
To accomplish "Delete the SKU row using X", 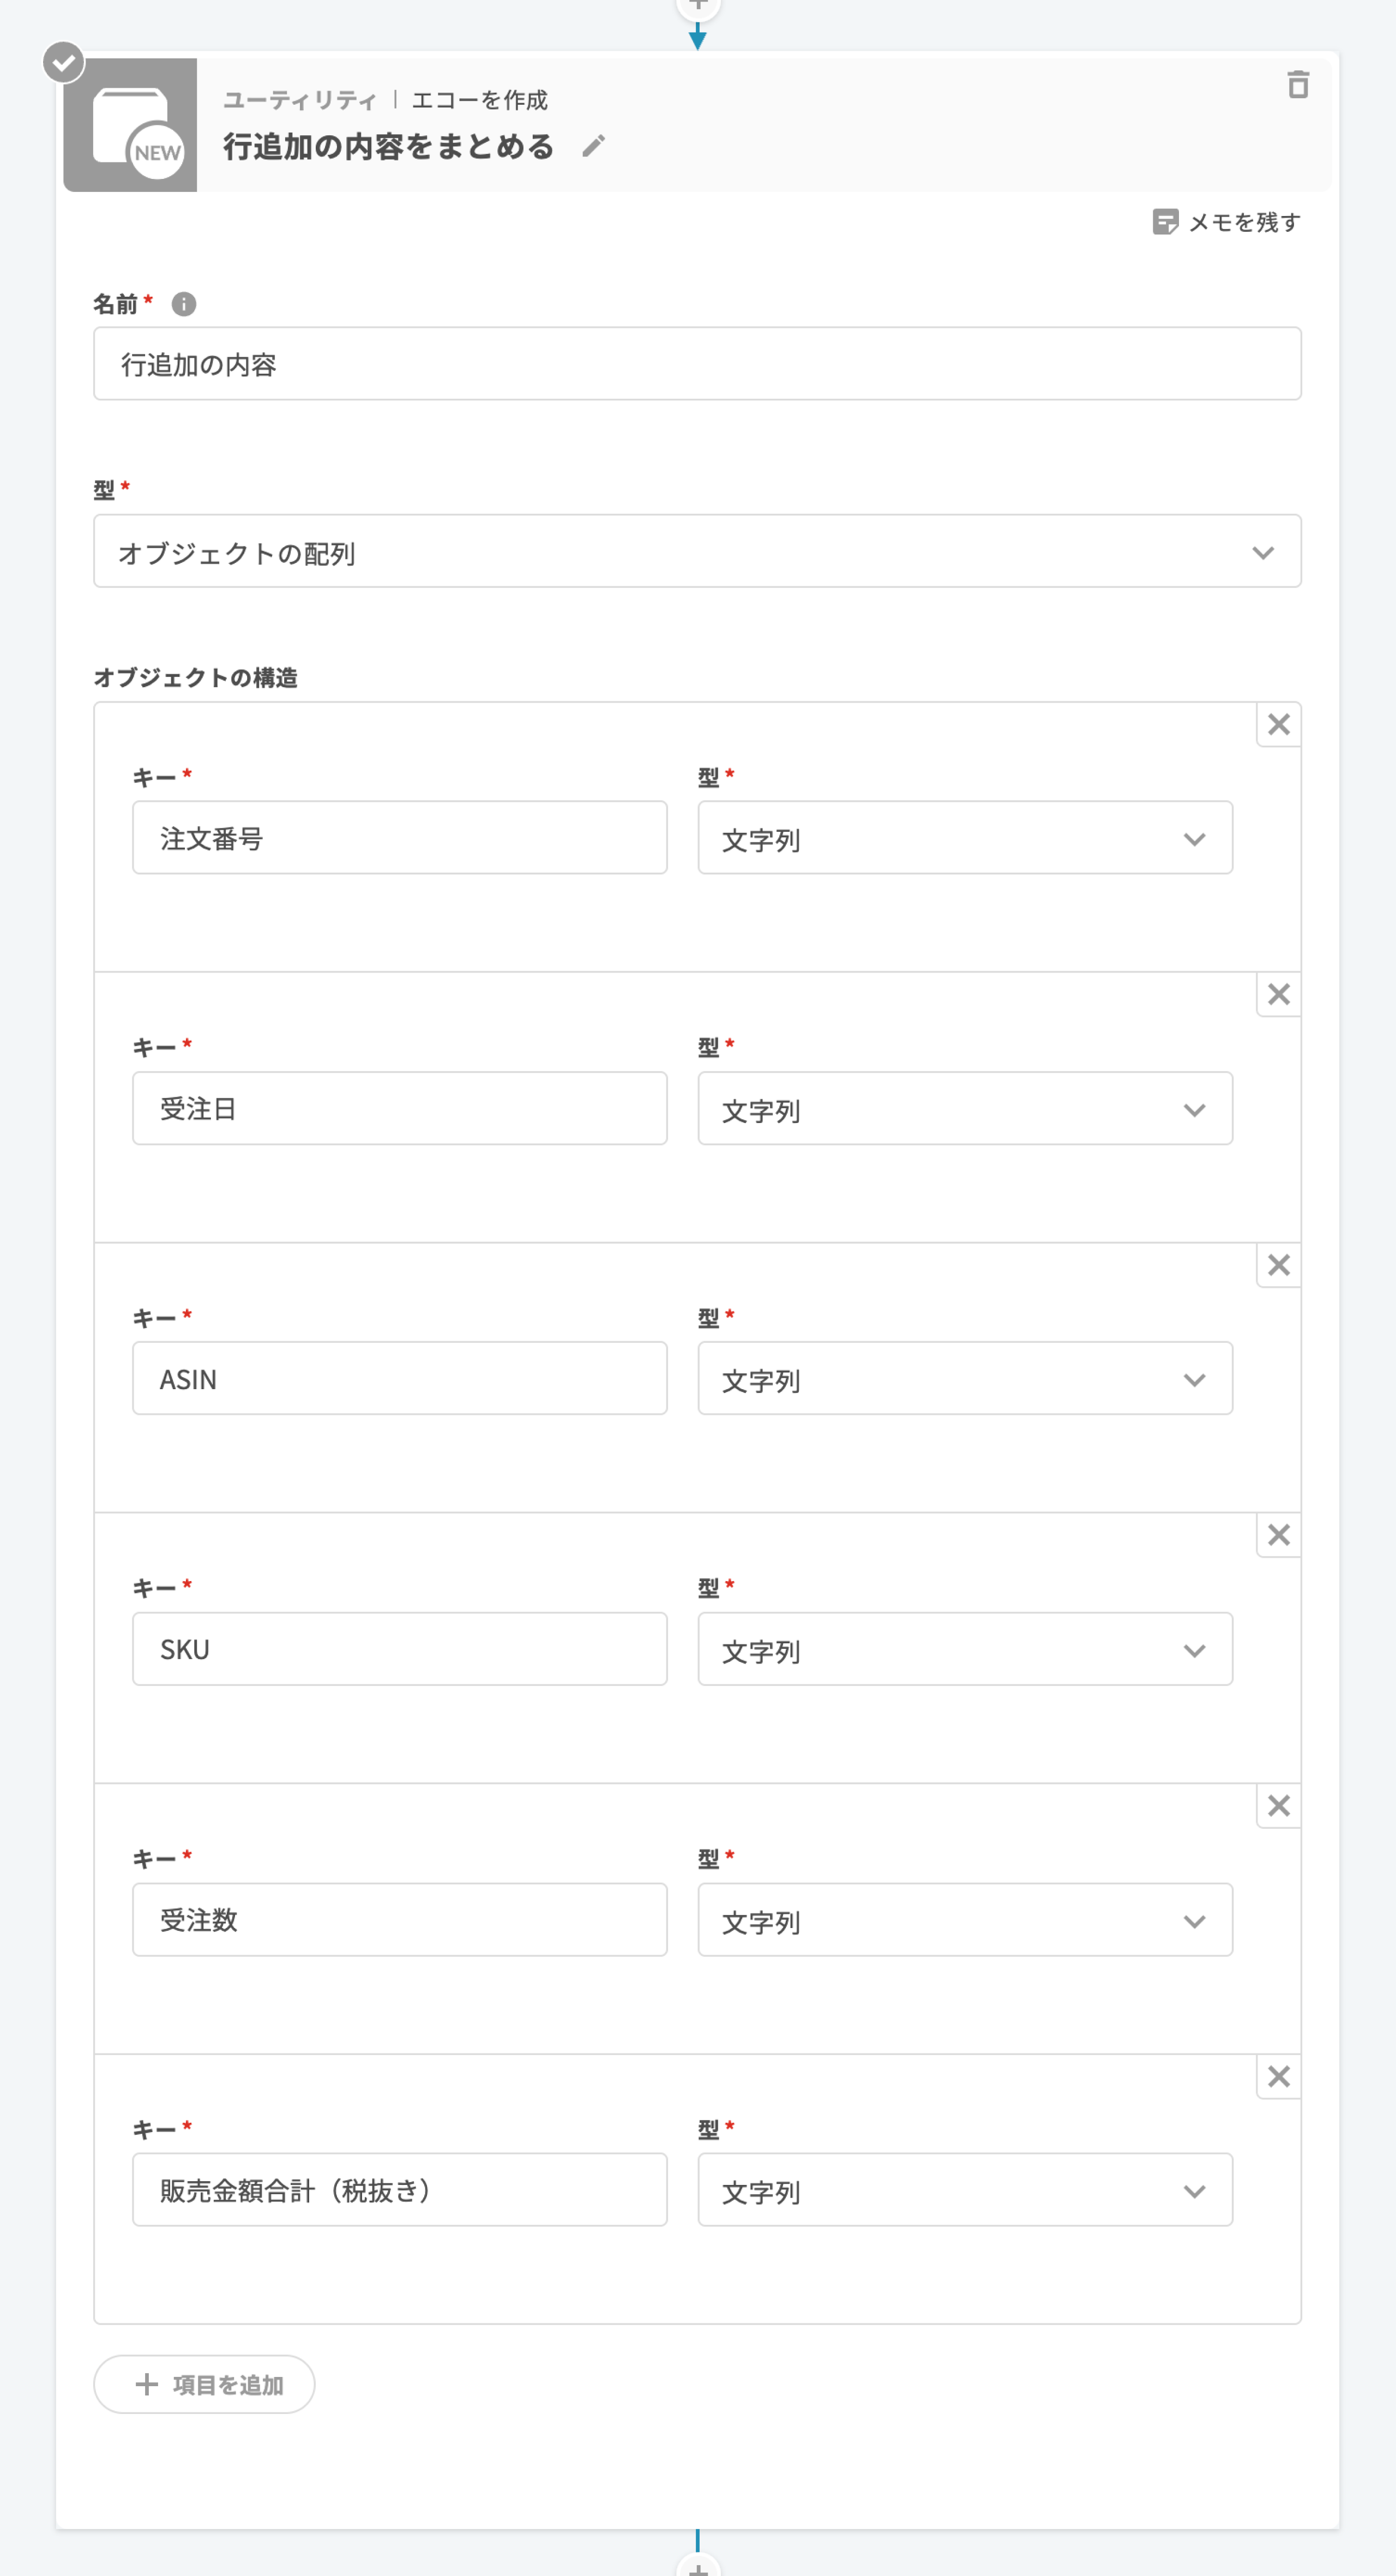I will pyautogui.click(x=1278, y=1536).
